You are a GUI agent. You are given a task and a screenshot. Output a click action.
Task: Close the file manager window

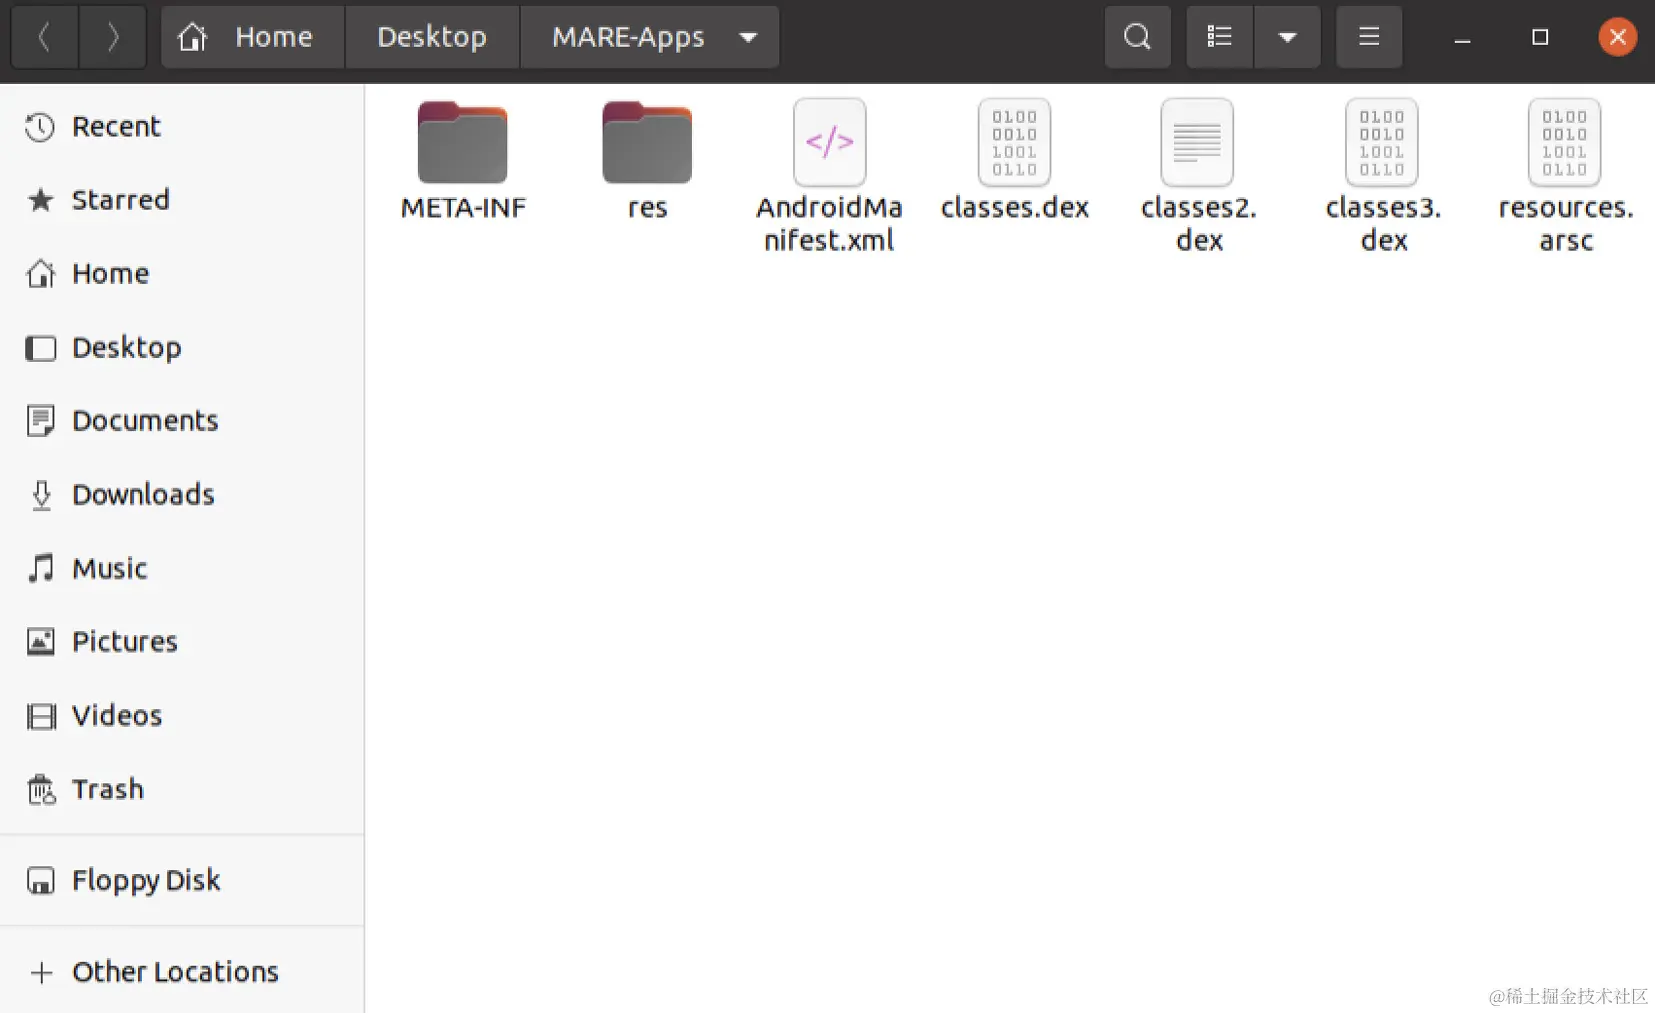(x=1617, y=37)
